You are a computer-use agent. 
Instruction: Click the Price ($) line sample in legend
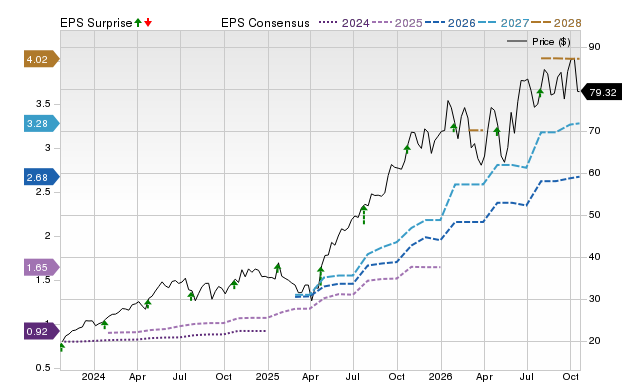(517, 41)
